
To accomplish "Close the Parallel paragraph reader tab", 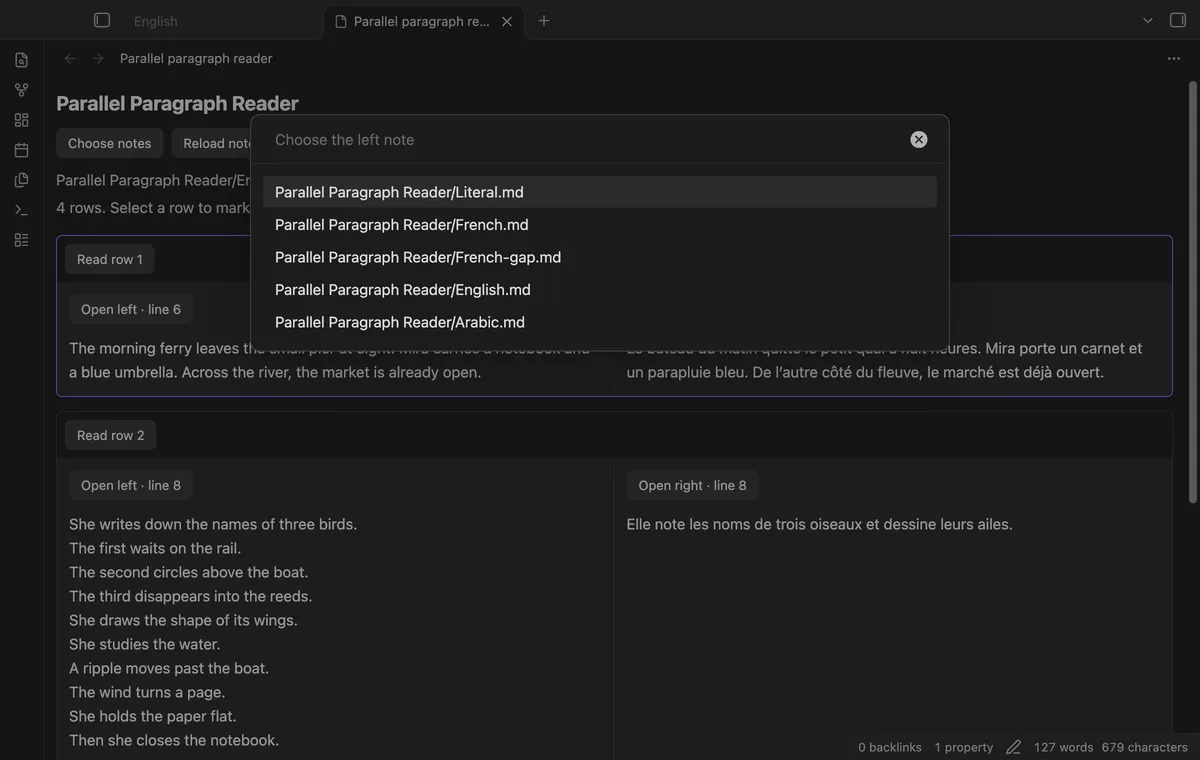I will point(507,21).
